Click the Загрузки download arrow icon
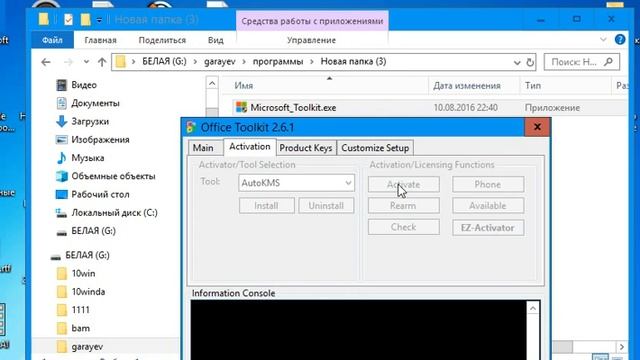The image size is (640, 360). tap(62, 121)
